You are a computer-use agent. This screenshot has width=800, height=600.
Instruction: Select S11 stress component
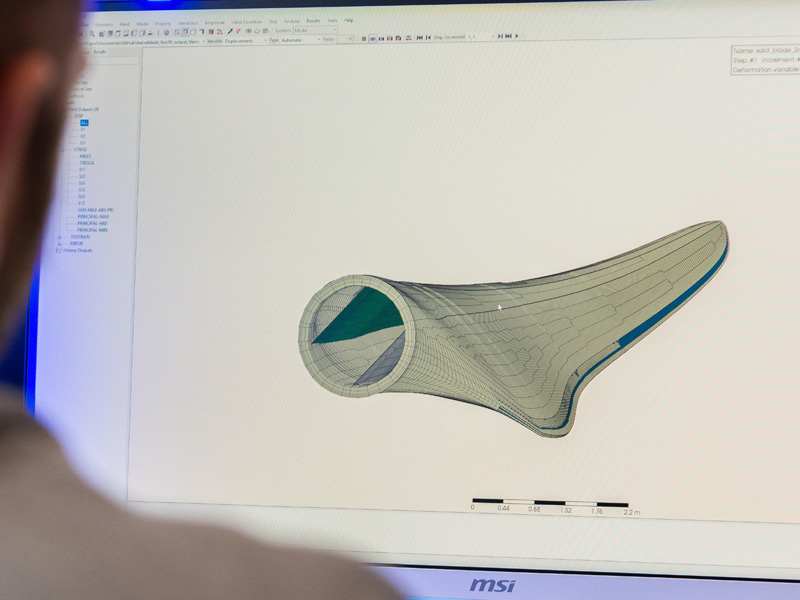(x=82, y=169)
